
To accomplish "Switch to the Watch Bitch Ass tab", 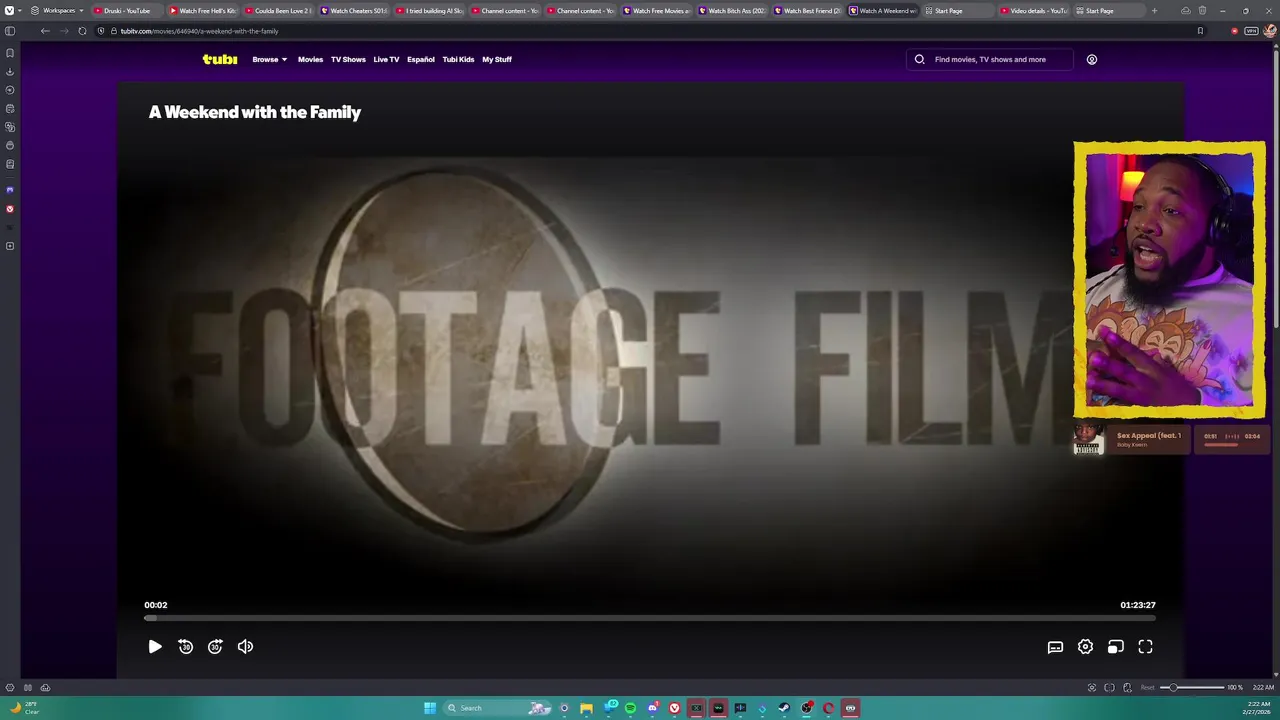I will pos(732,11).
